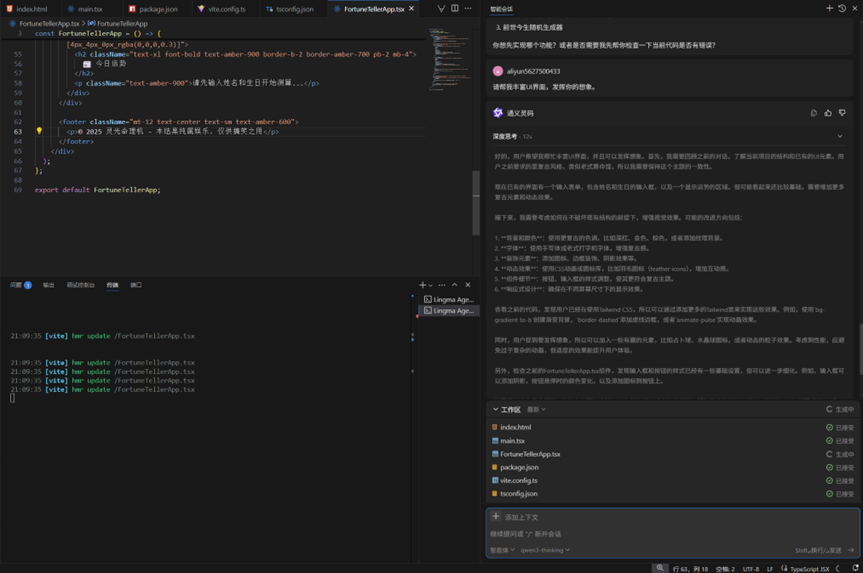Click the 已接受 check icon for package.json
863x573 pixels.
(829, 467)
